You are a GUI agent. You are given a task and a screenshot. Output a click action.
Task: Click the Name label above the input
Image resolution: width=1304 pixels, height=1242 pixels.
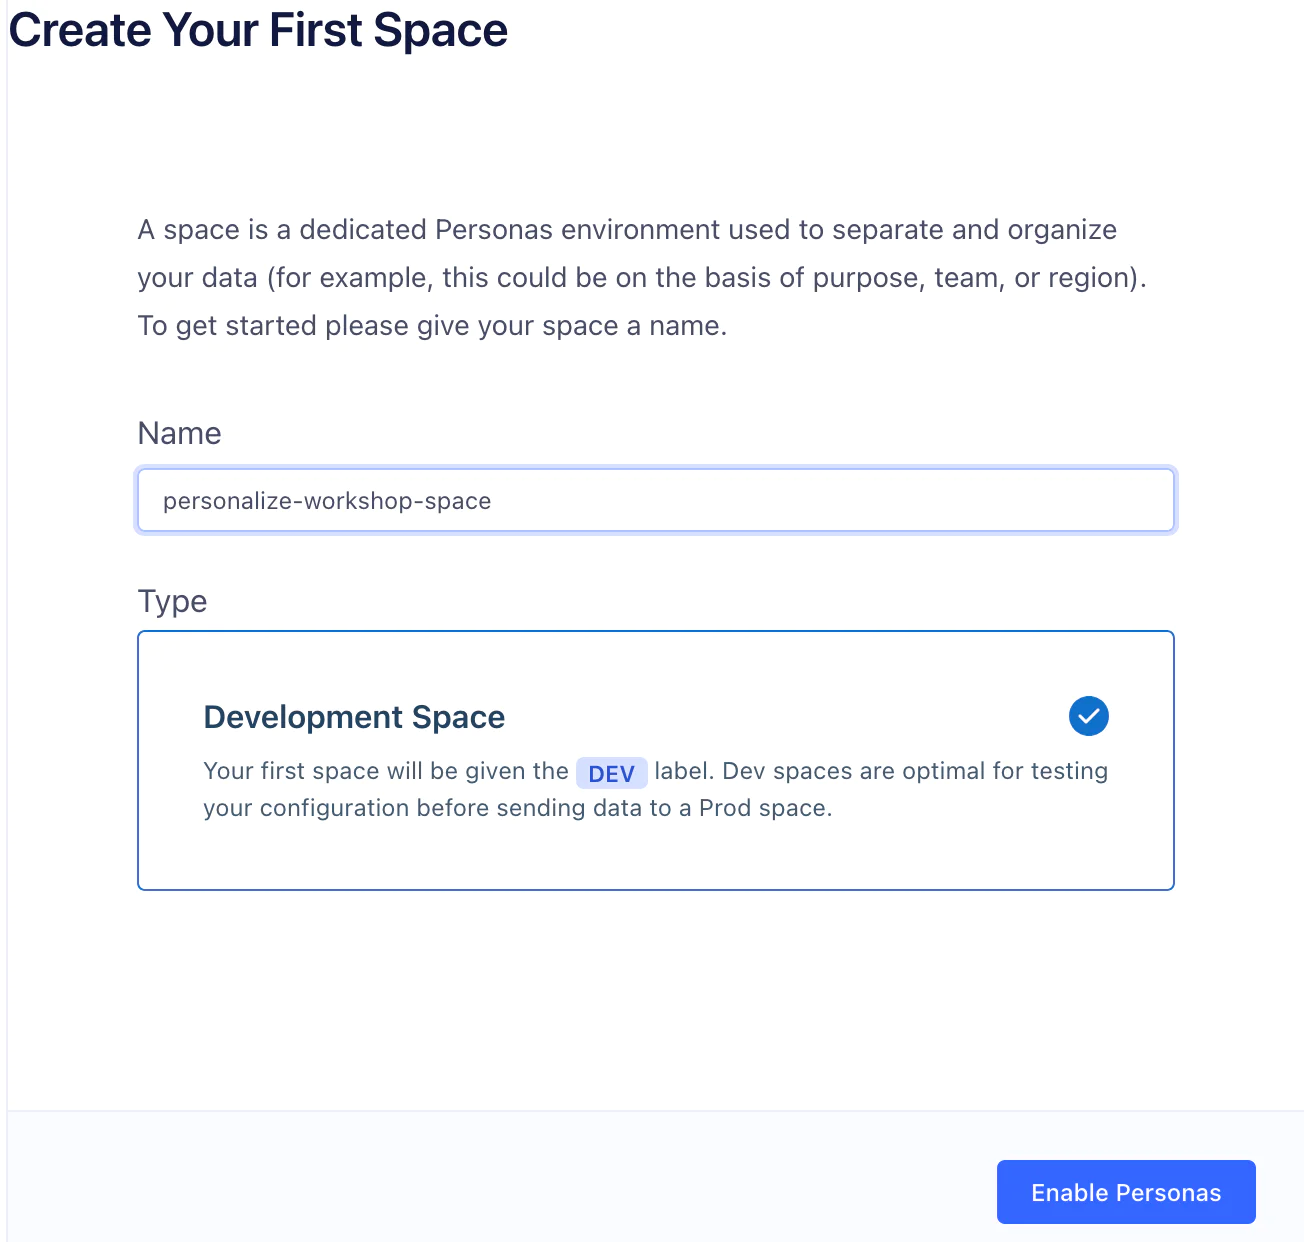(179, 433)
